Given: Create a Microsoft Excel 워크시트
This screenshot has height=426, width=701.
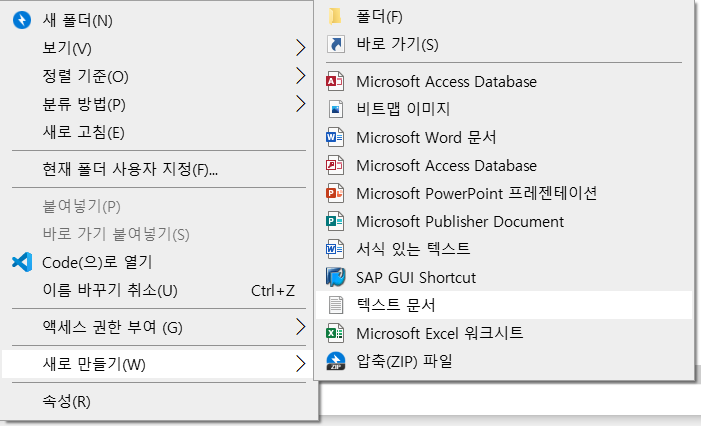Looking at the screenshot, I should pyautogui.click(x=504, y=333).
